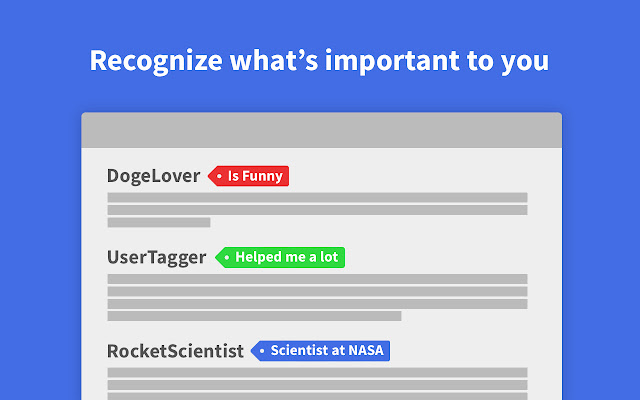640x400 pixels.
Task: Click second placeholder line under UserTagger
Action: 317,291
